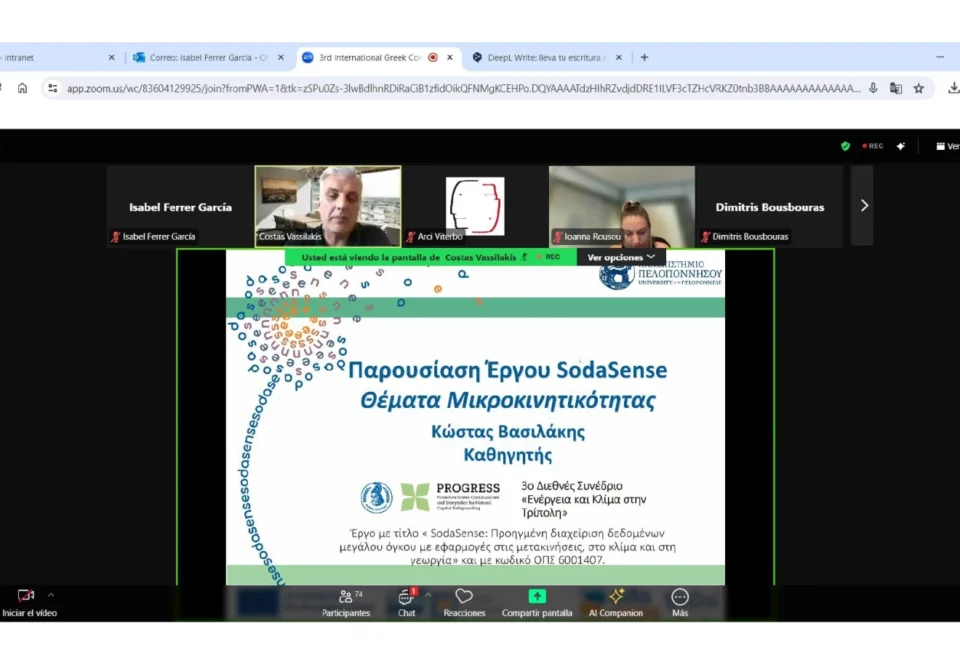Close the Intranet tab
The image size is (960, 669).
(x=111, y=57)
